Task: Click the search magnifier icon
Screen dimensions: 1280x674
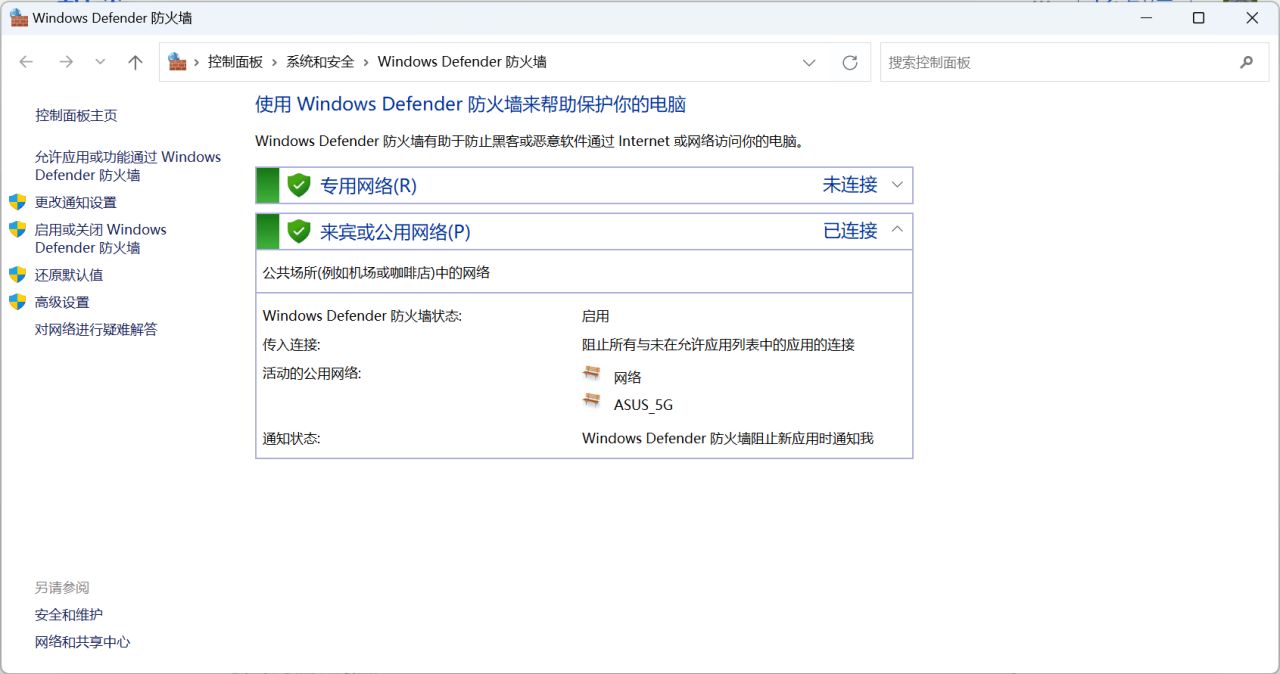Action: [1246, 62]
